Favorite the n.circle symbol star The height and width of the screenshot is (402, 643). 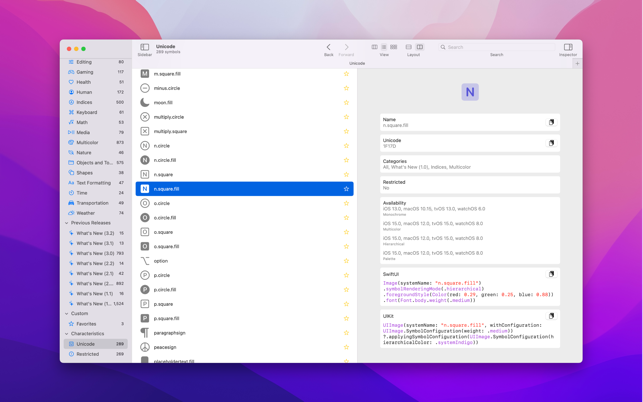(x=346, y=146)
